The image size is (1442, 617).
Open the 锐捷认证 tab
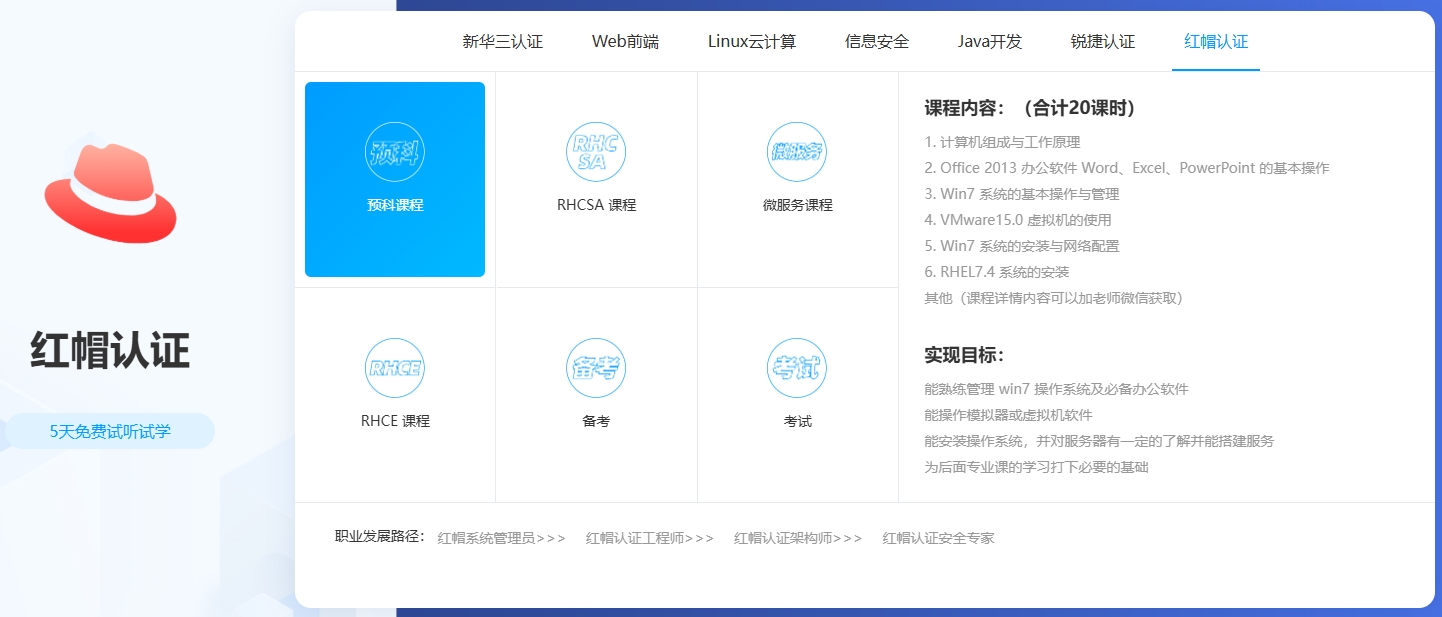(1103, 42)
